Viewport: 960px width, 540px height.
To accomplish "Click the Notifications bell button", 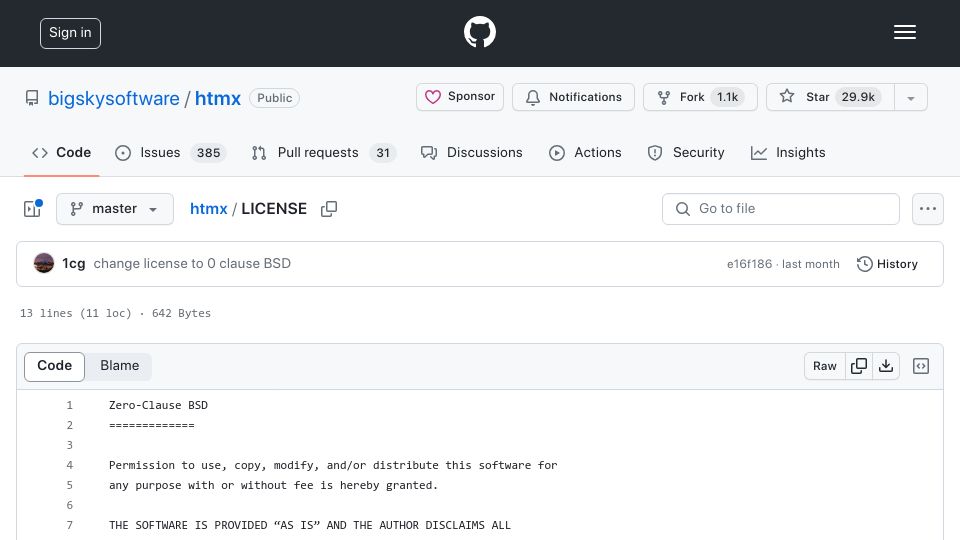I will (573, 97).
